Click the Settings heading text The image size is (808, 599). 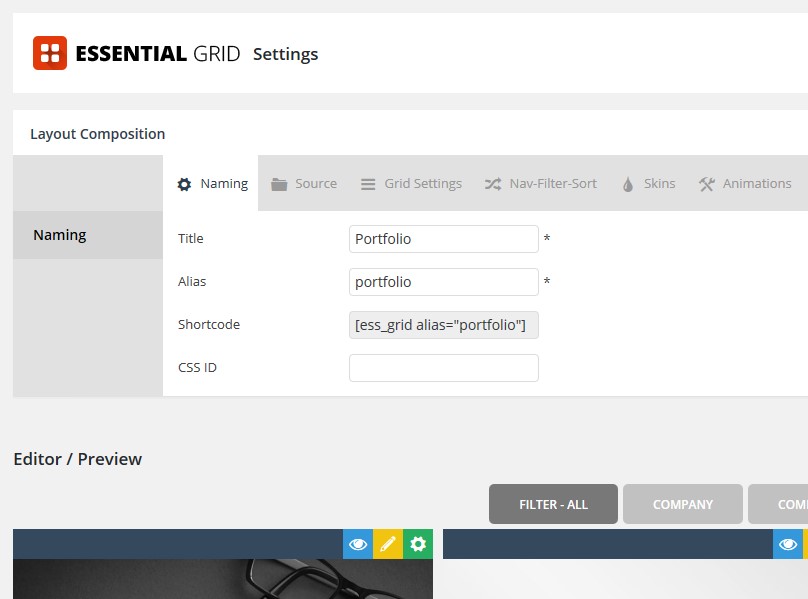coord(285,54)
